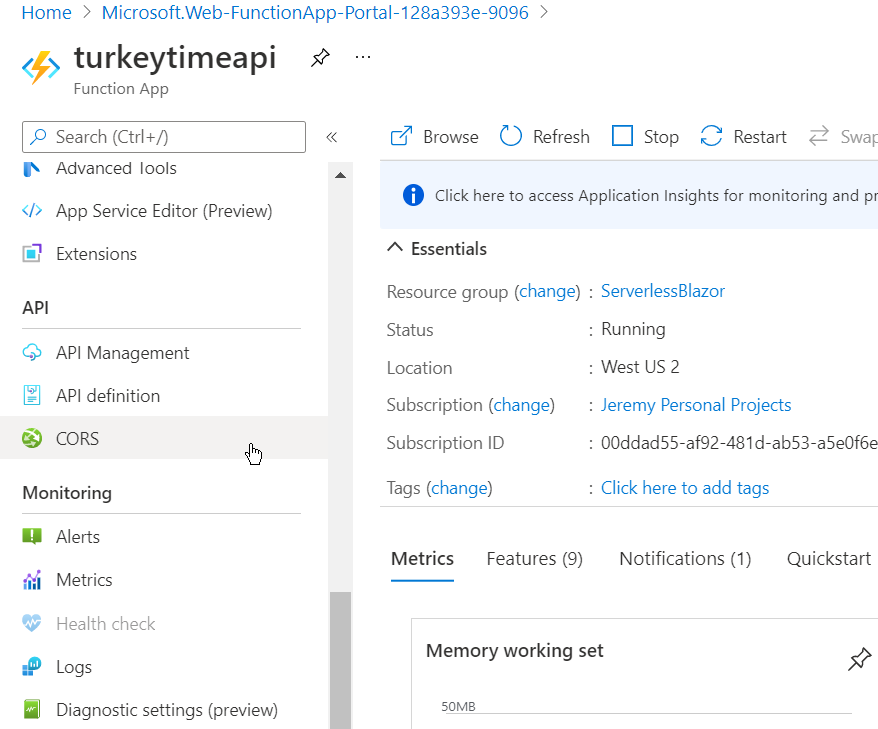878x729 pixels.
Task: Focus the Search (Ctrl+/) field
Action: click(164, 137)
